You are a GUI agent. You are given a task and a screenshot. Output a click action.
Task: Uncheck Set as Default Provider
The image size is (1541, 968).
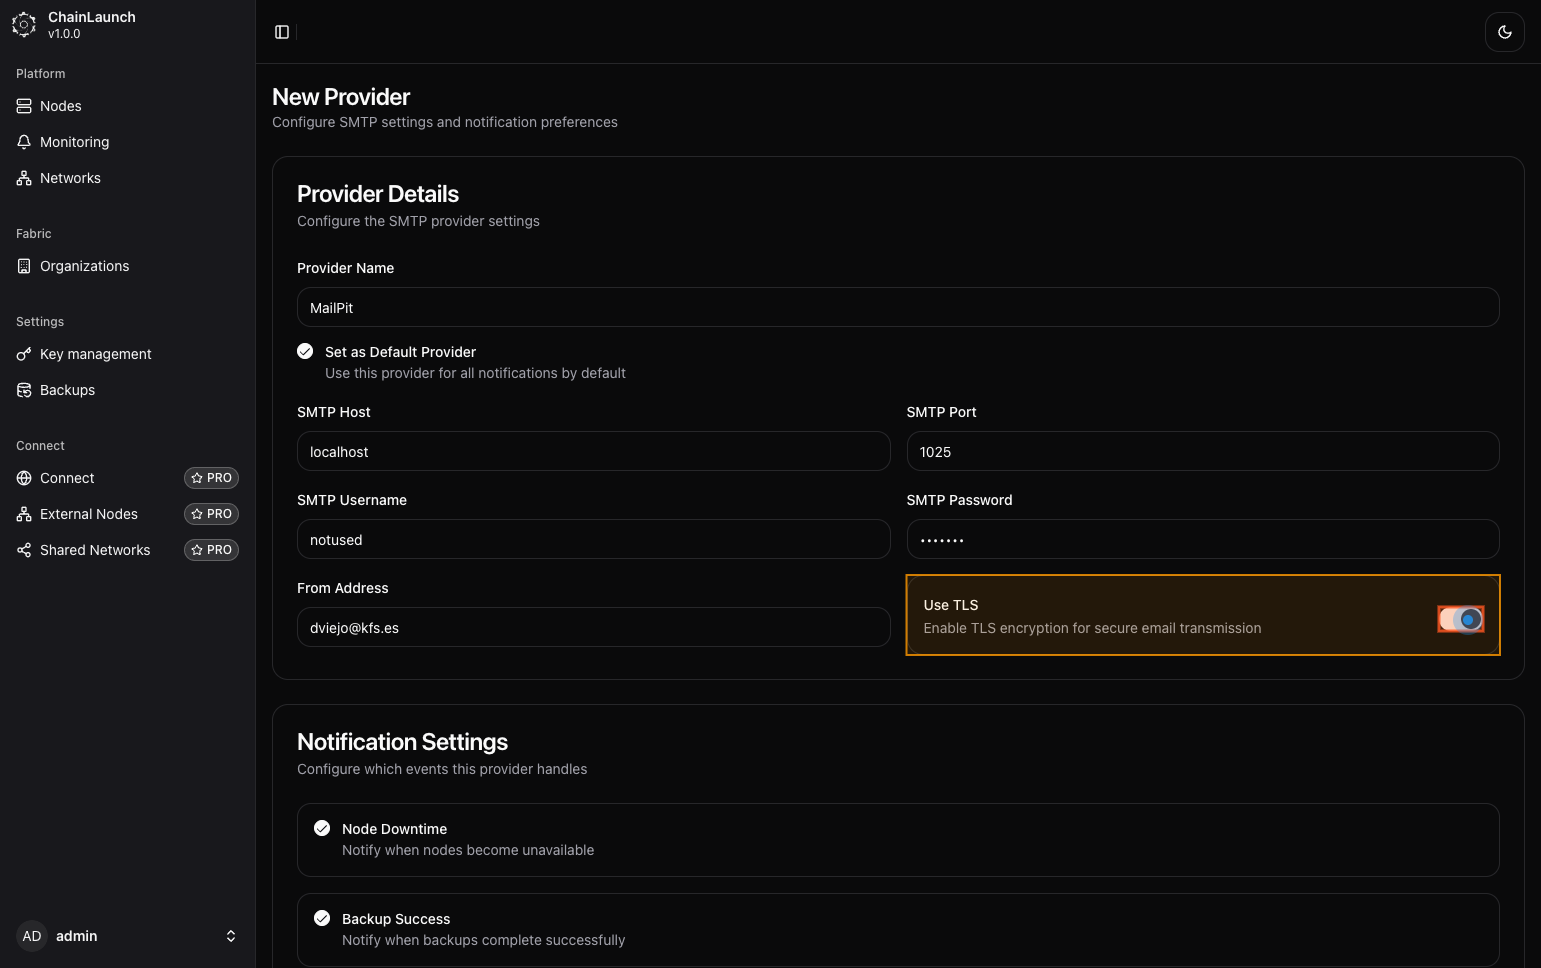tap(305, 351)
